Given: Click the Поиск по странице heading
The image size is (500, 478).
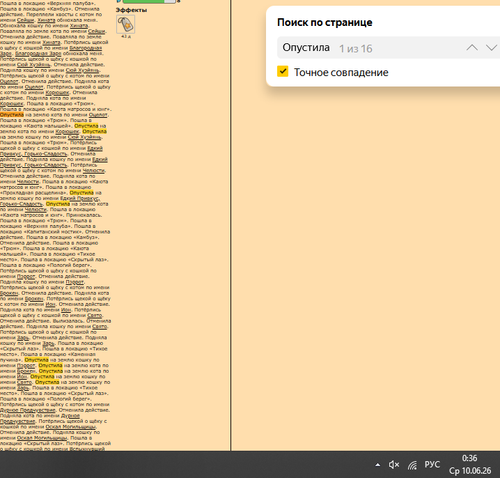Looking at the screenshot, I should (x=325, y=22).
